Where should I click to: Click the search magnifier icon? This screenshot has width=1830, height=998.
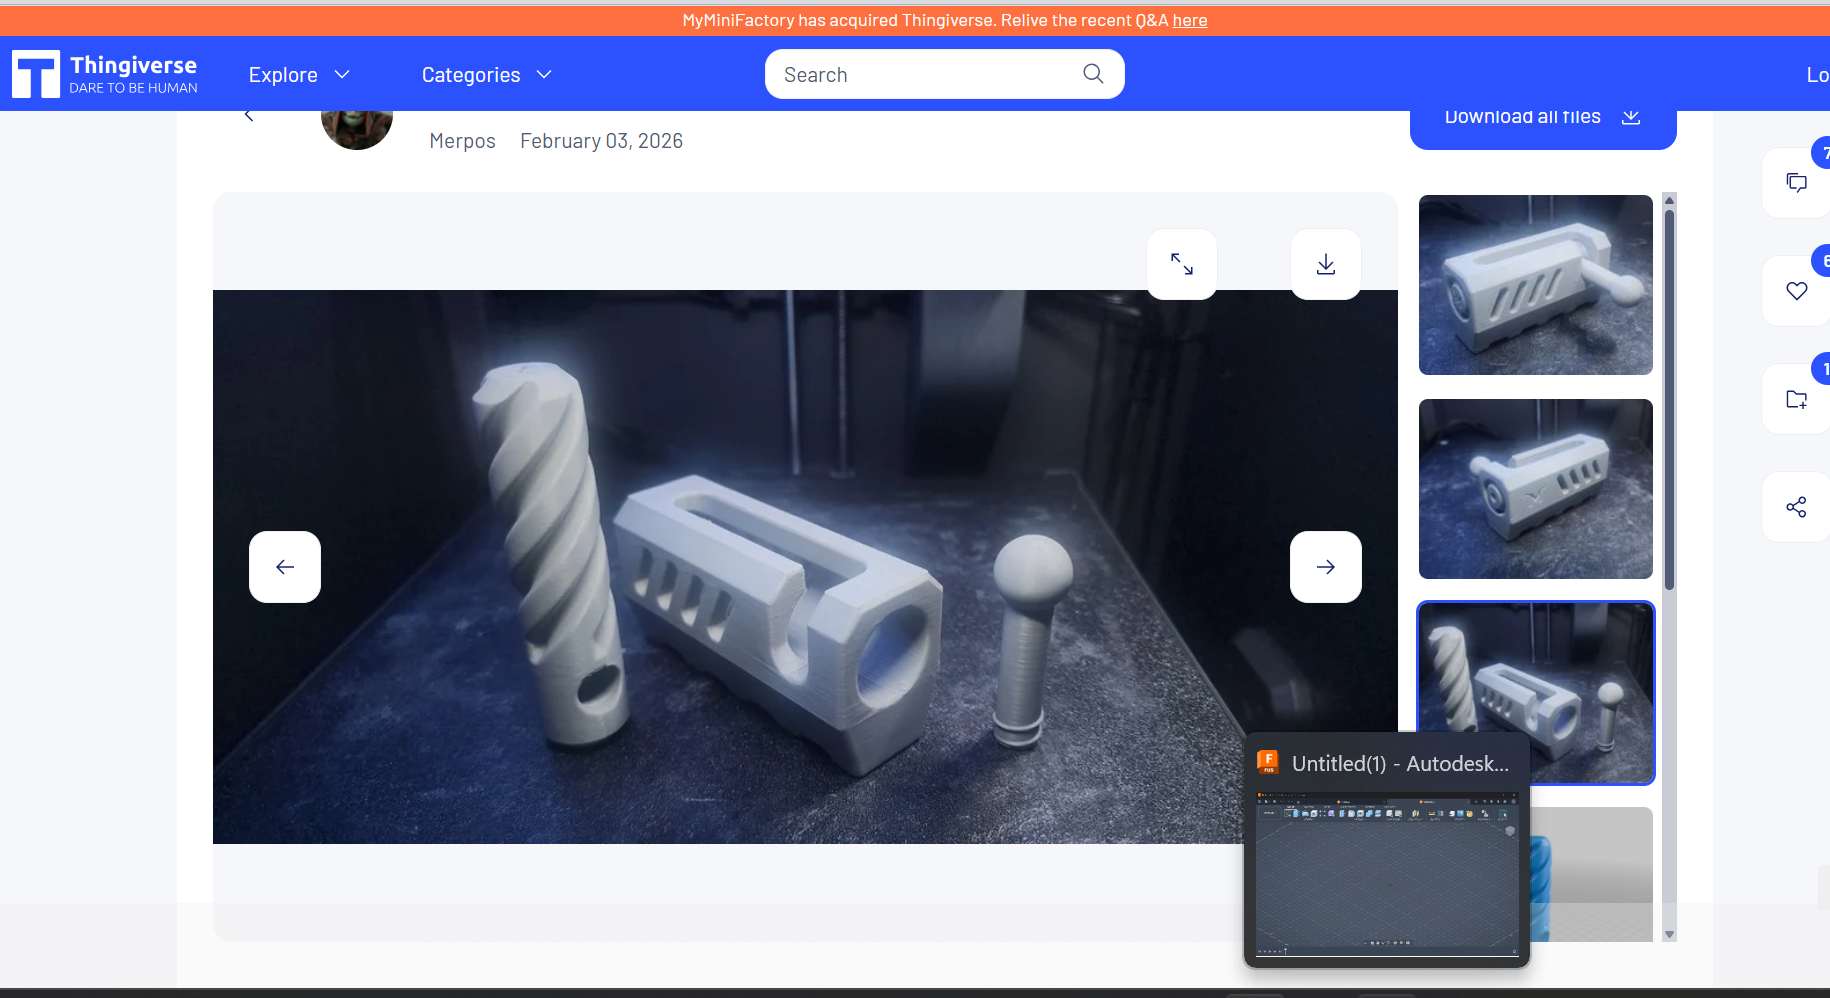(x=1093, y=73)
